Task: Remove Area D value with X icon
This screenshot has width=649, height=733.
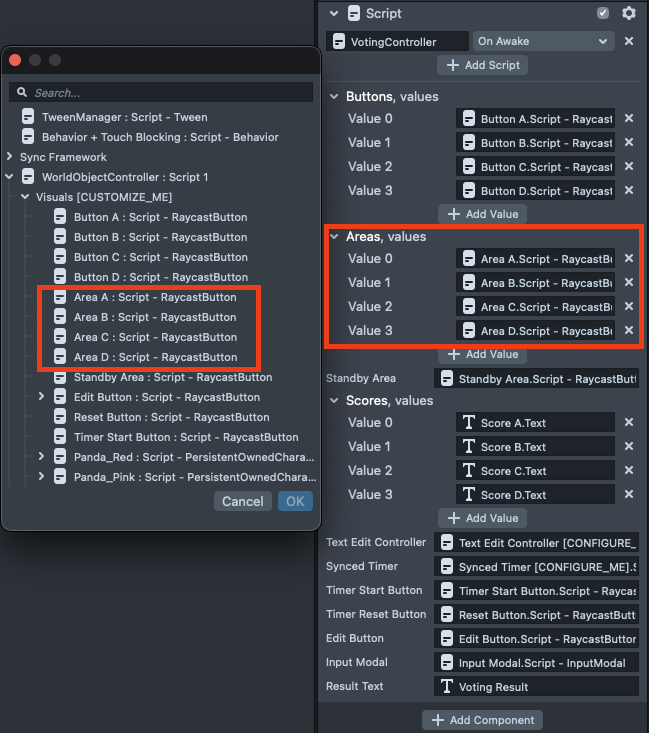Action: coord(629,331)
